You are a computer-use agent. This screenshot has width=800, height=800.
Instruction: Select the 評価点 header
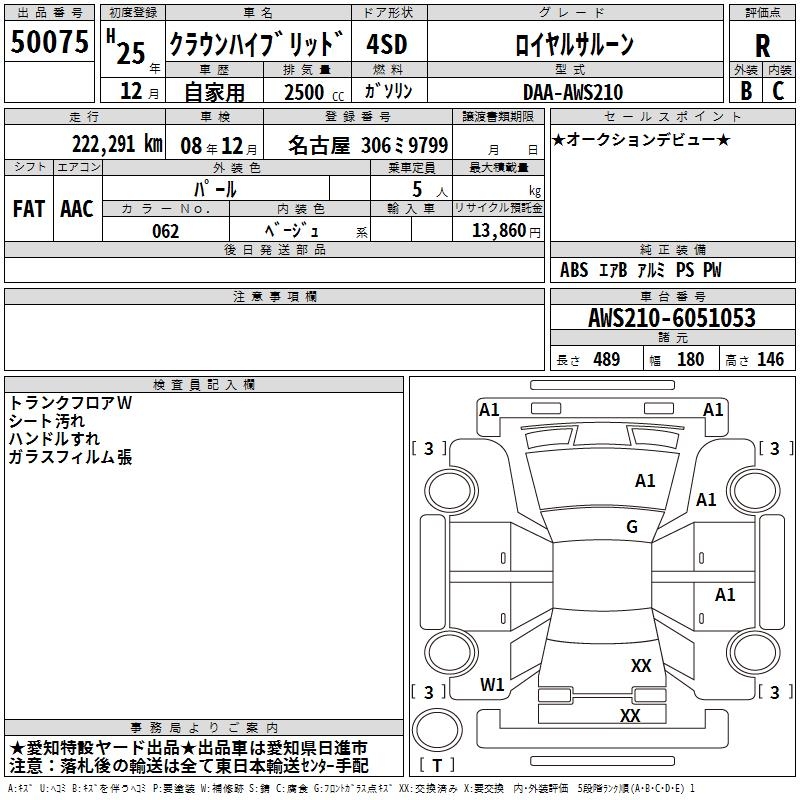point(762,13)
